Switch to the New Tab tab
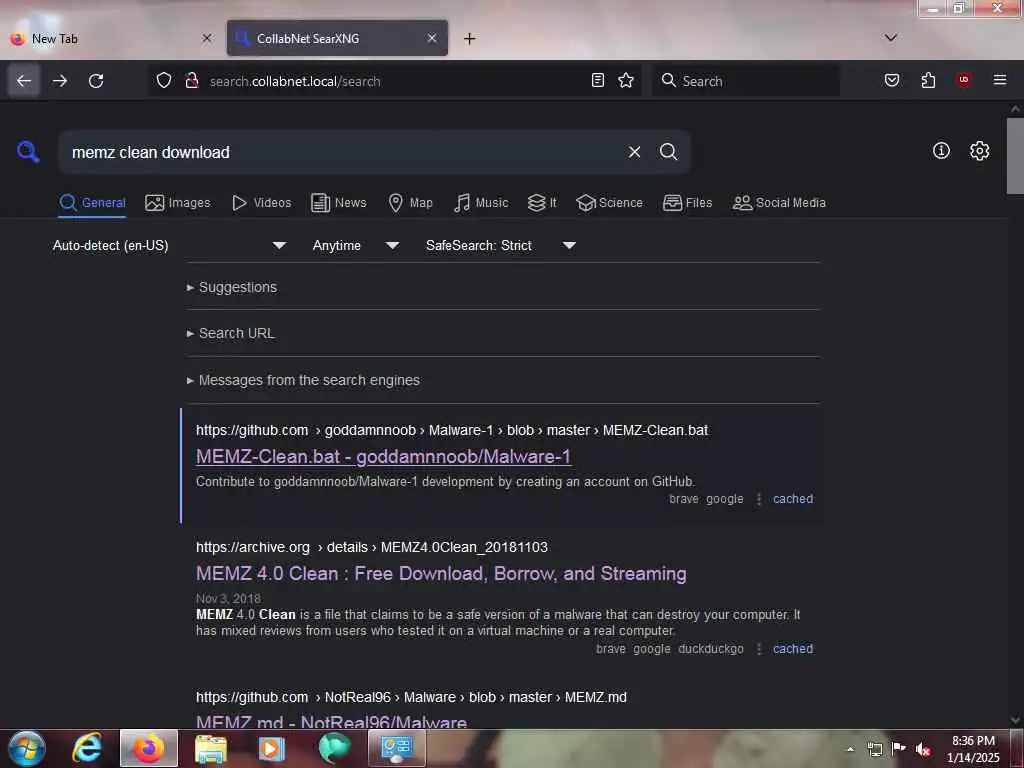 tap(107, 39)
